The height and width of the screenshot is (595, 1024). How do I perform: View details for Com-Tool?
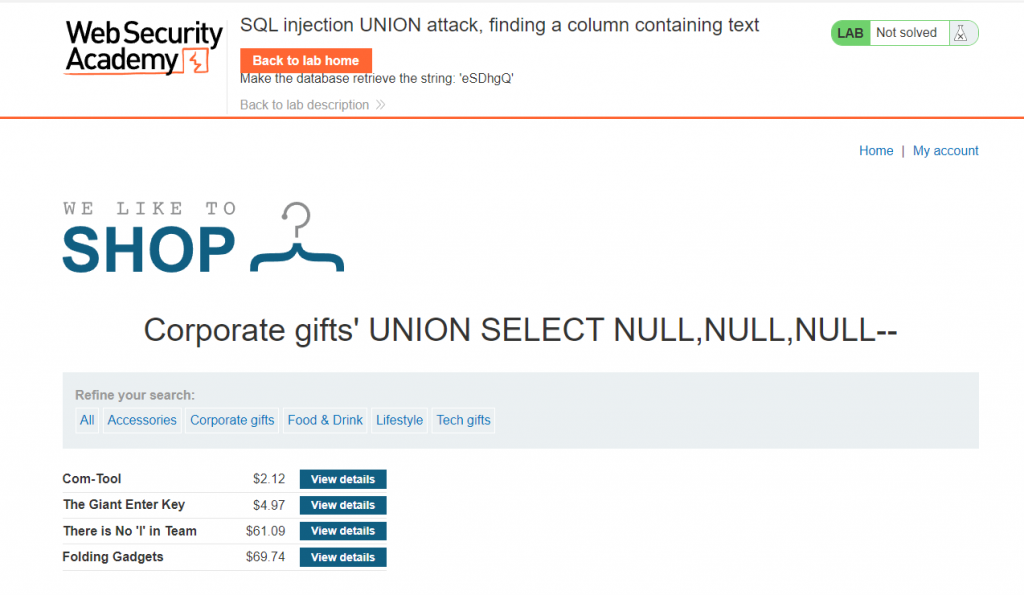pos(342,479)
